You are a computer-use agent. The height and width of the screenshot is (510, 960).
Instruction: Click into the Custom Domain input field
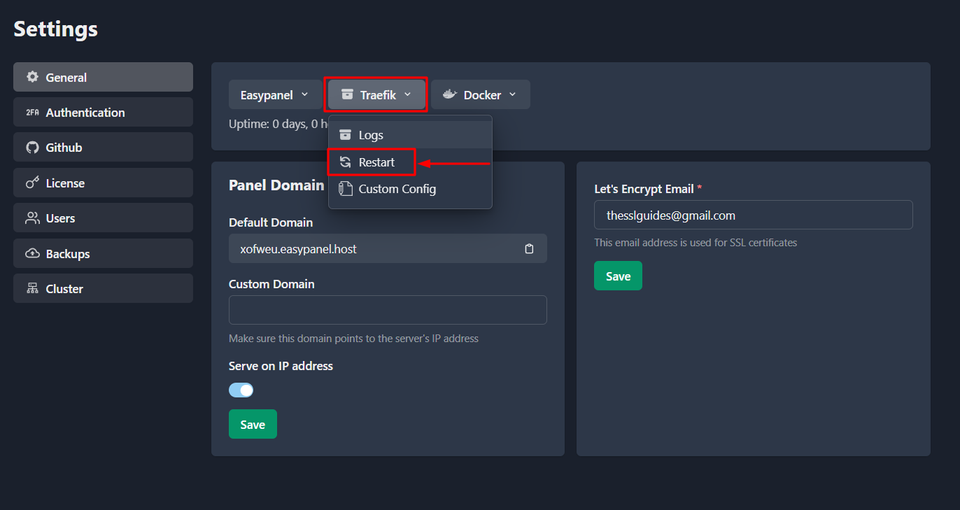(x=387, y=310)
